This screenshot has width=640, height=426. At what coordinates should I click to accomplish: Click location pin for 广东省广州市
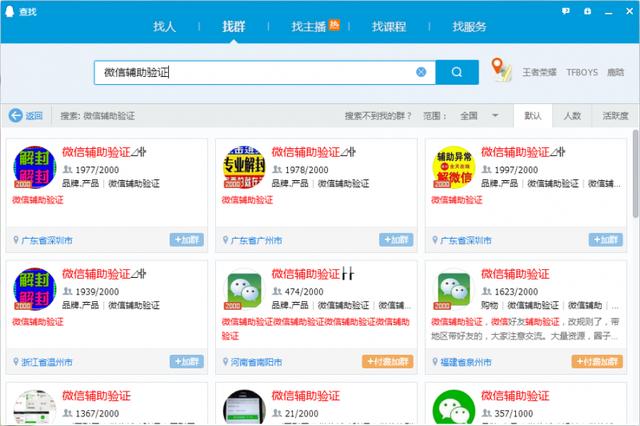point(225,240)
